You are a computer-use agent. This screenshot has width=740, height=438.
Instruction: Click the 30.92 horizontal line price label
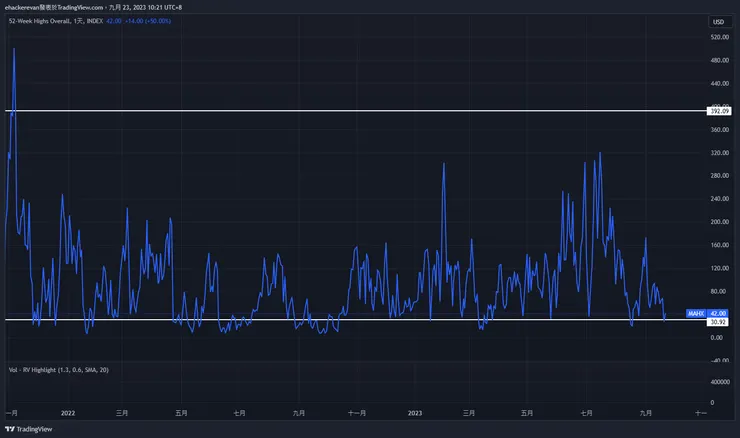click(x=718, y=322)
